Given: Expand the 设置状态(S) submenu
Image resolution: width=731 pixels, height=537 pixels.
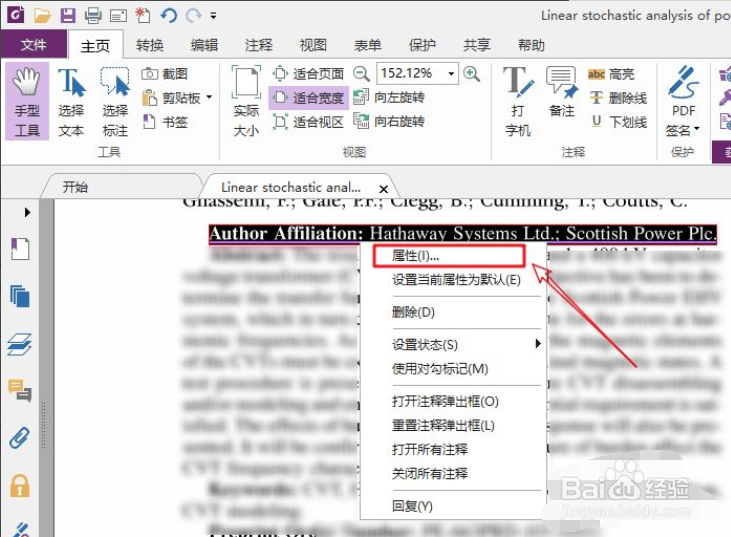Looking at the screenshot, I should [453, 344].
